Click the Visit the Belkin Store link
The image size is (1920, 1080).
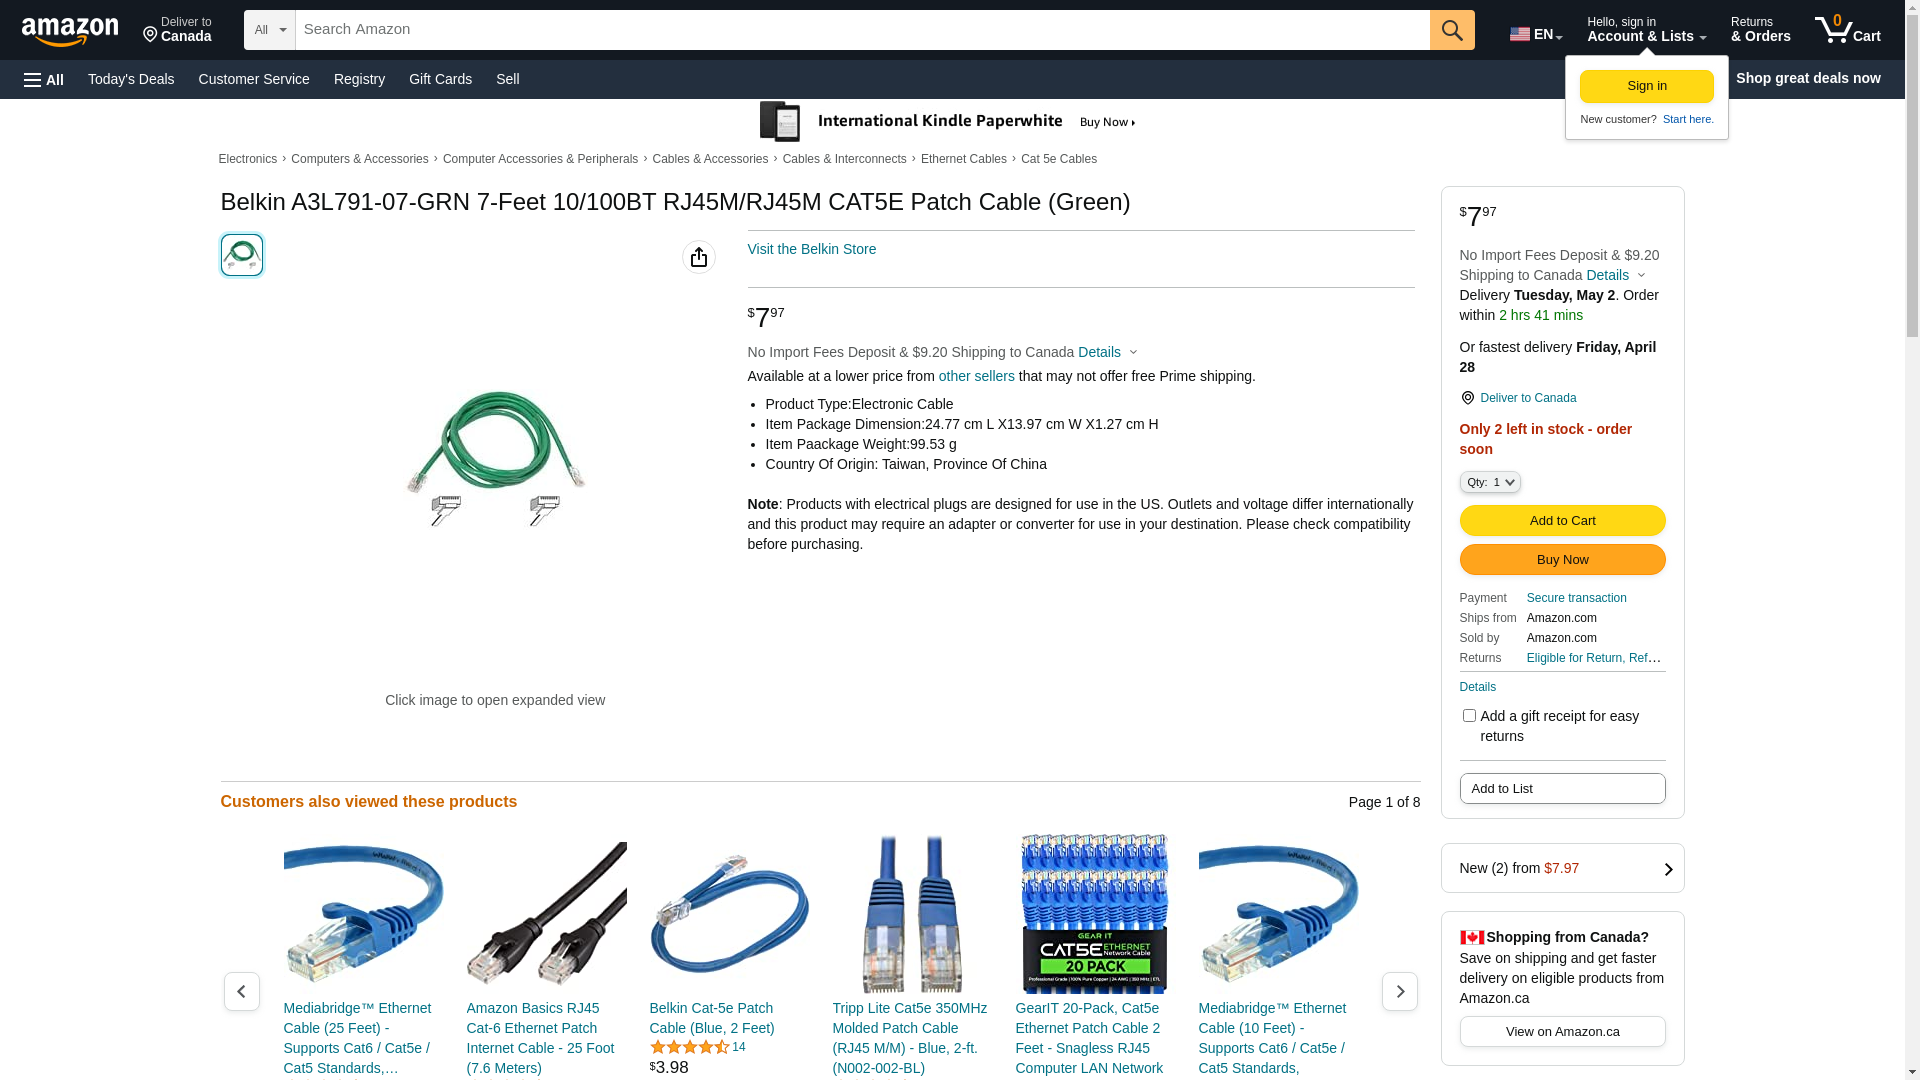pos(811,249)
